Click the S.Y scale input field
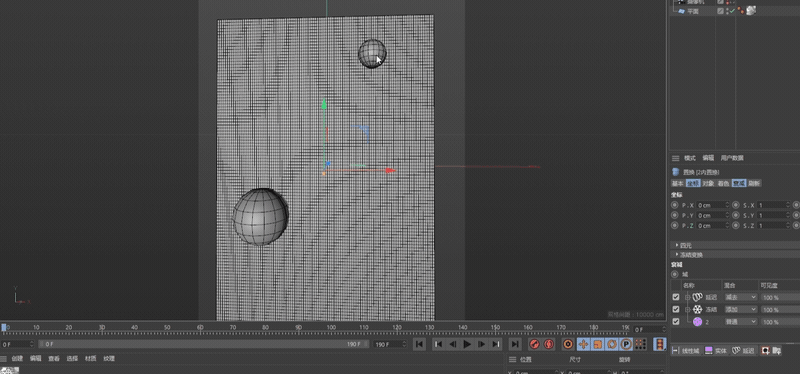The width and height of the screenshot is (800, 374). point(774,215)
